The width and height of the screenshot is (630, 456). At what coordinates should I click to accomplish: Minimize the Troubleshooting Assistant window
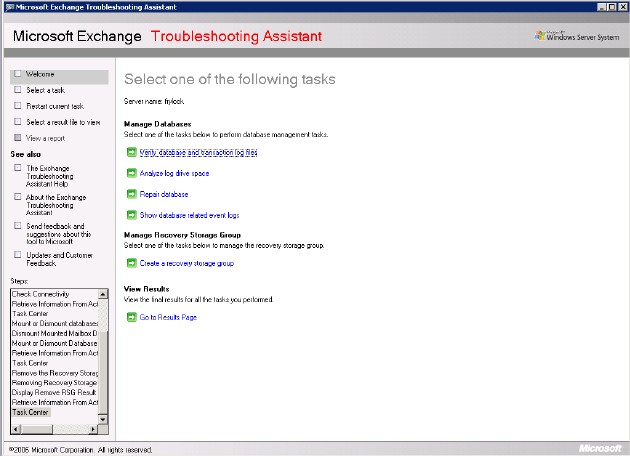601,7
